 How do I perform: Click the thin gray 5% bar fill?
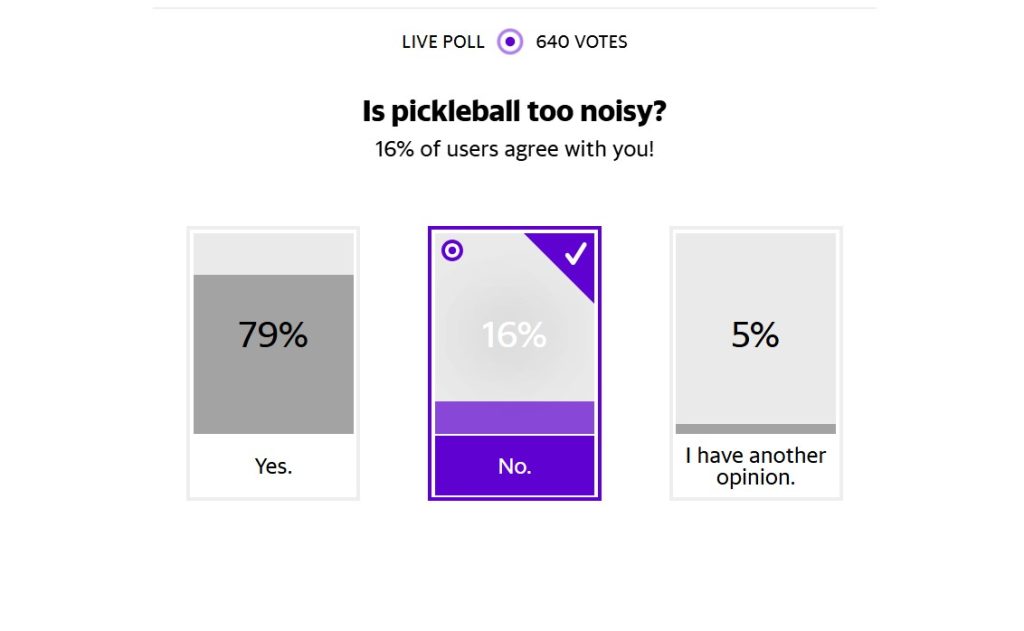click(756, 429)
